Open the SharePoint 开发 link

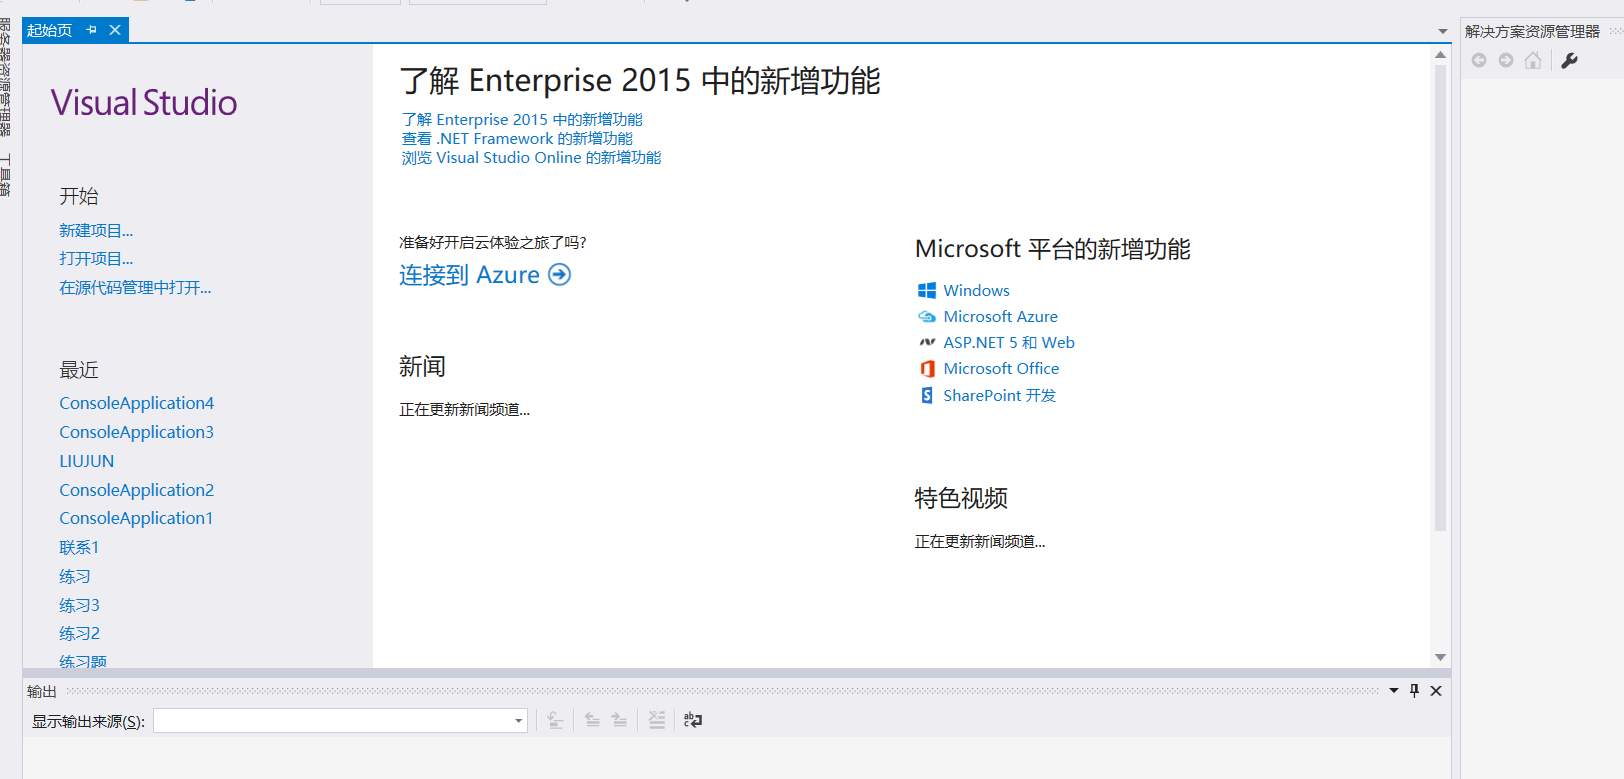[999, 395]
